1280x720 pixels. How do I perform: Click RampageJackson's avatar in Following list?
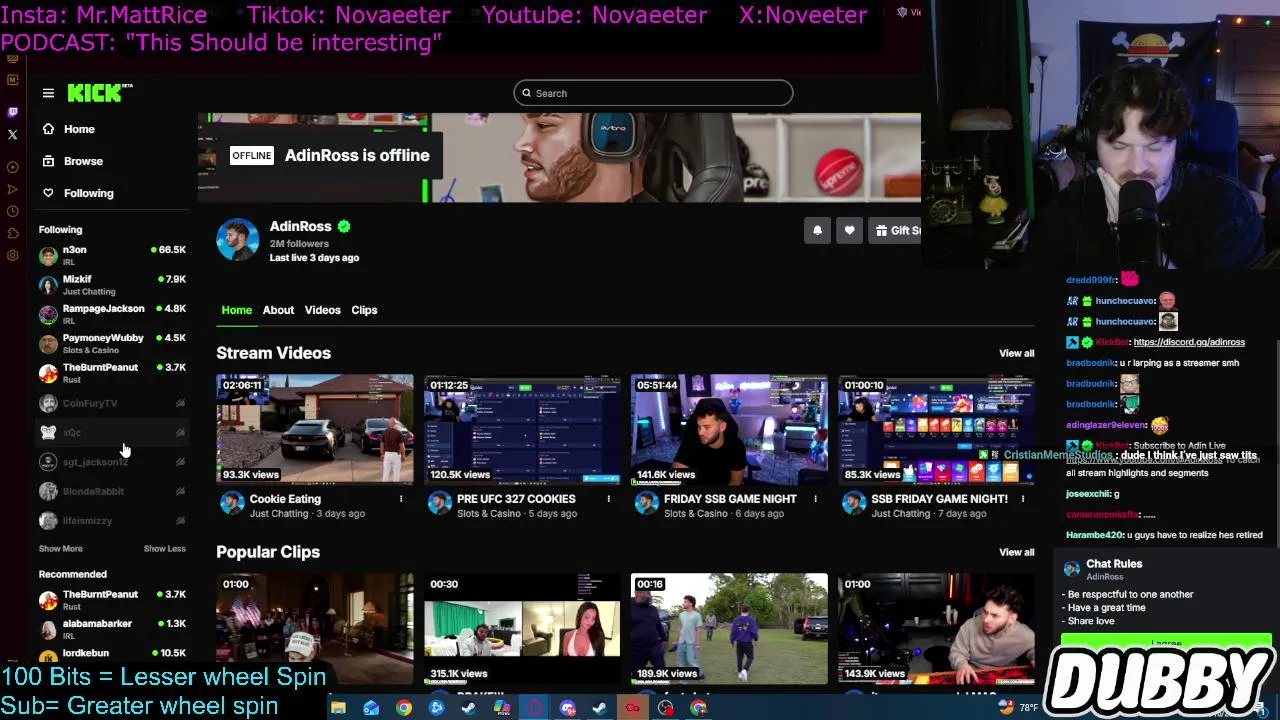point(48,314)
